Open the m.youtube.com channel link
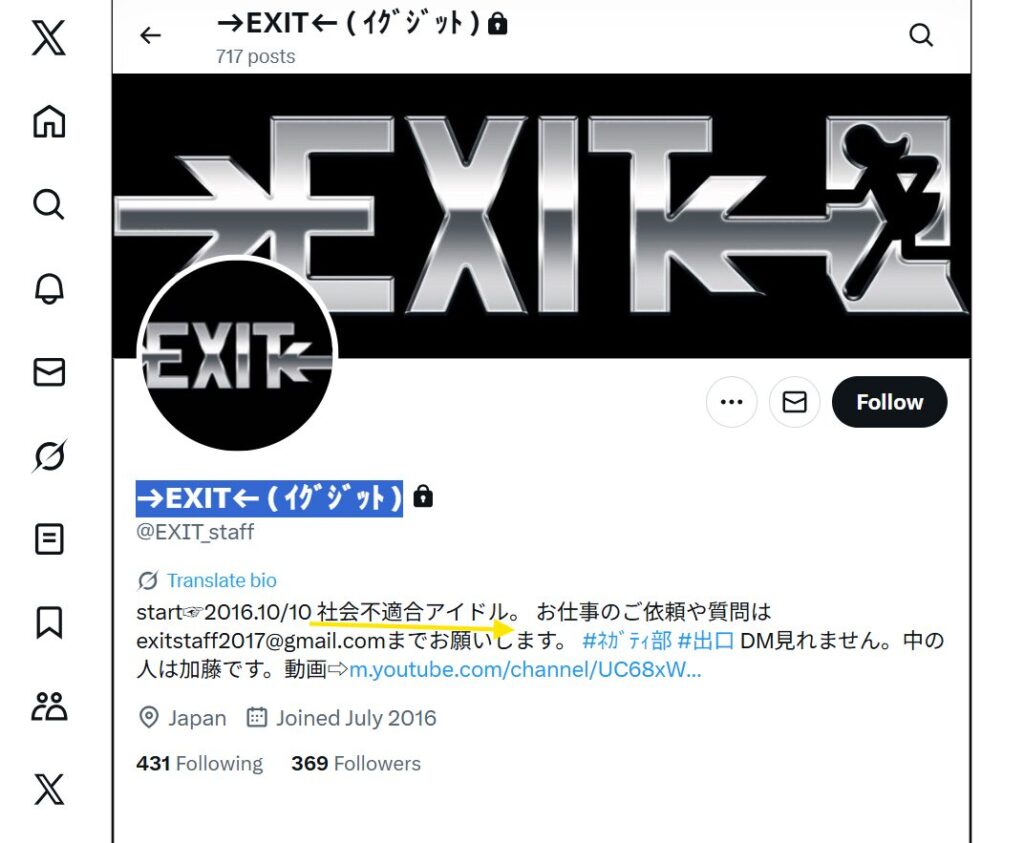1024x843 pixels. point(525,669)
